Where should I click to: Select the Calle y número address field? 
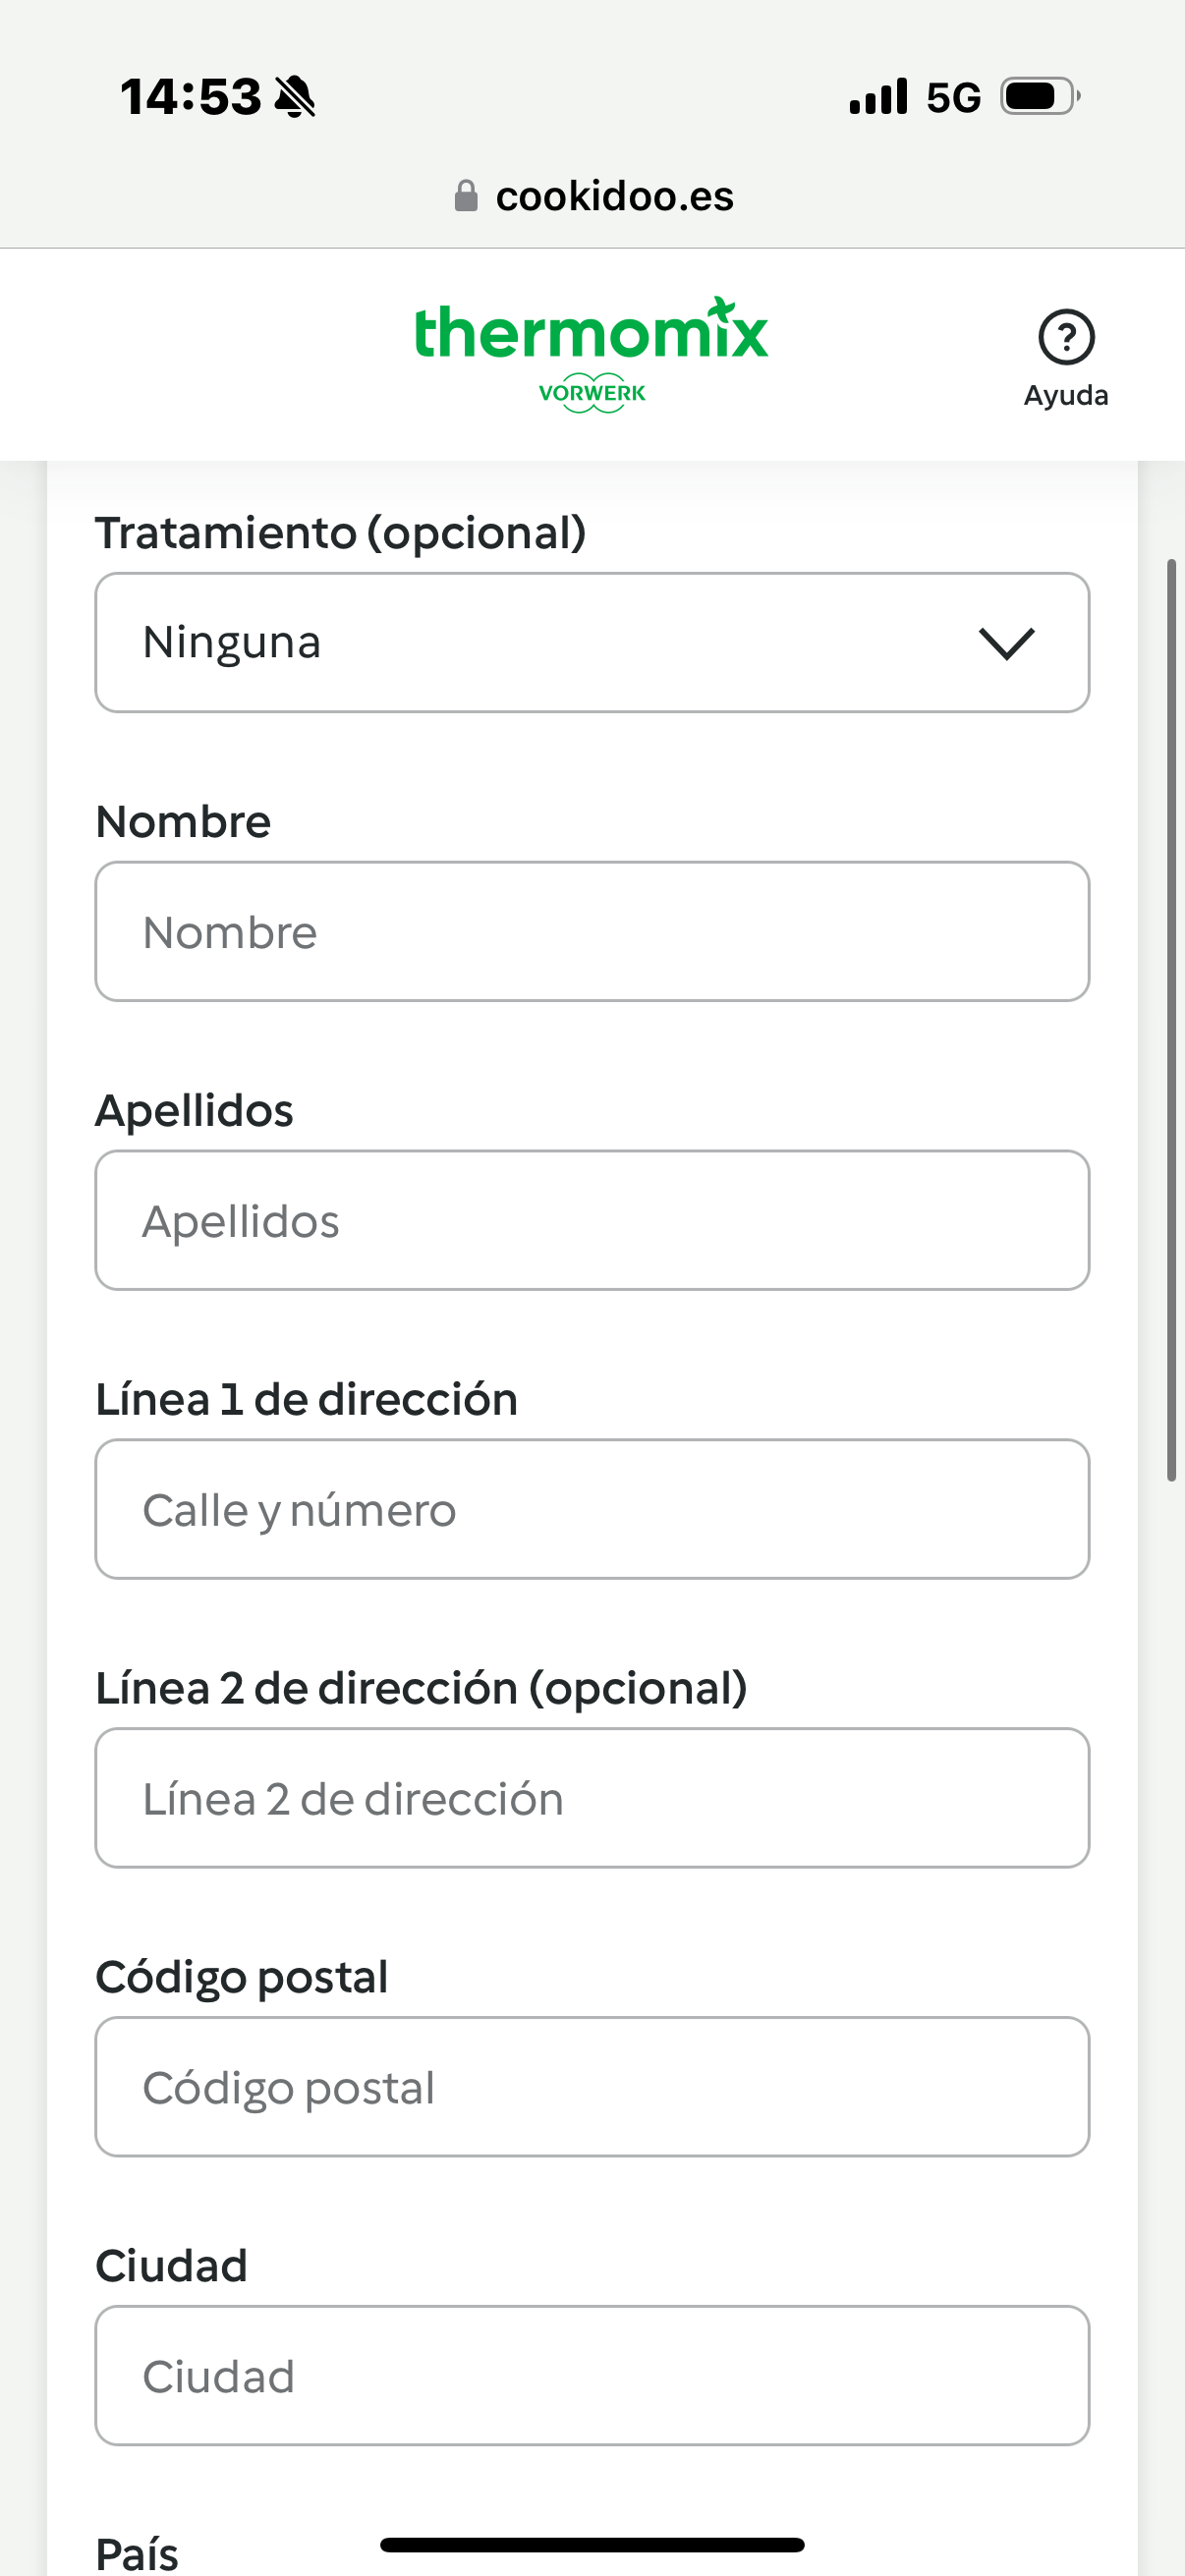pos(592,1510)
